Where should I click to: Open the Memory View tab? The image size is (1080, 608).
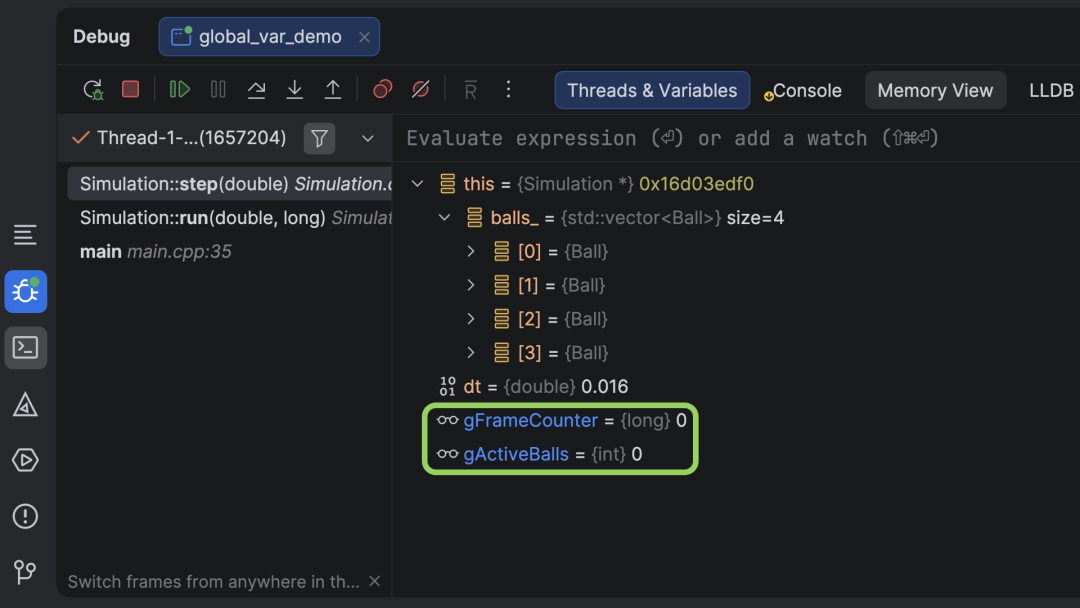tap(935, 90)
